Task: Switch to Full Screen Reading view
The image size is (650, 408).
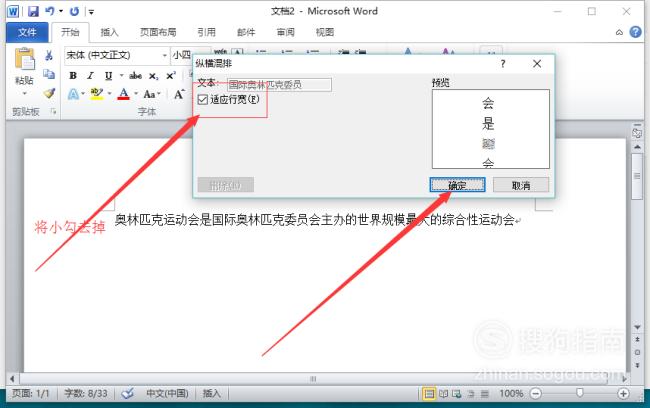Action: [x=443, y=393]
